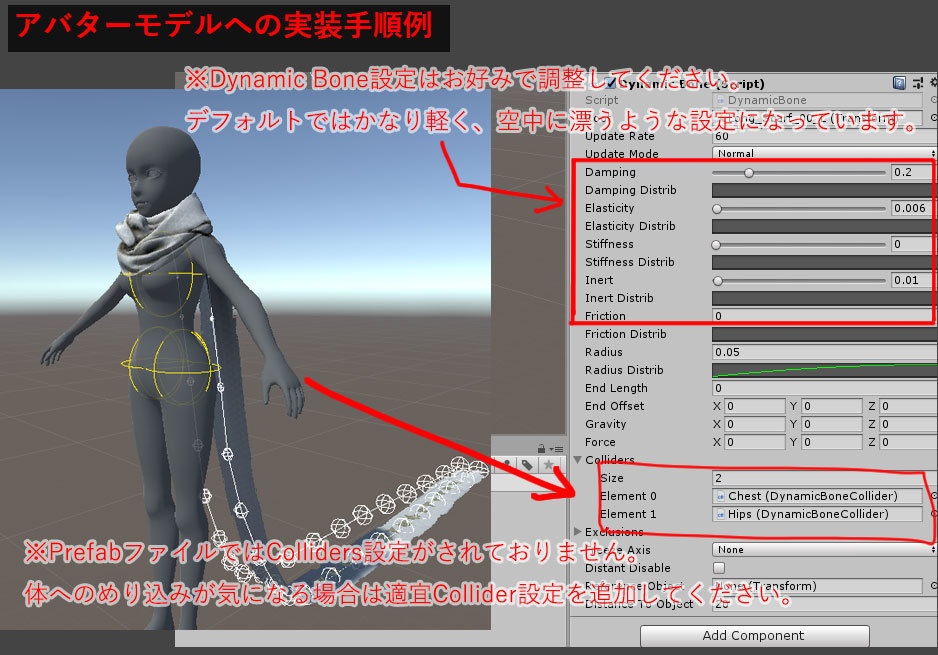938x655 pixels.
Task: Open the Update Mode dropdown
Action: tap(823, 153)
